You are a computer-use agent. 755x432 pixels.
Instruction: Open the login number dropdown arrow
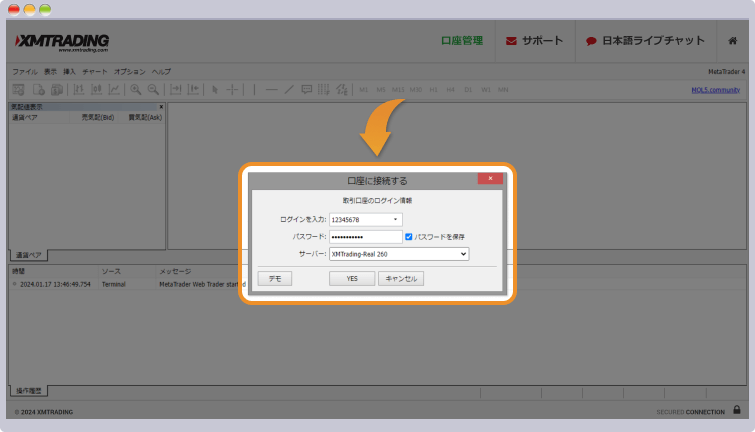(x=395, y=220)
